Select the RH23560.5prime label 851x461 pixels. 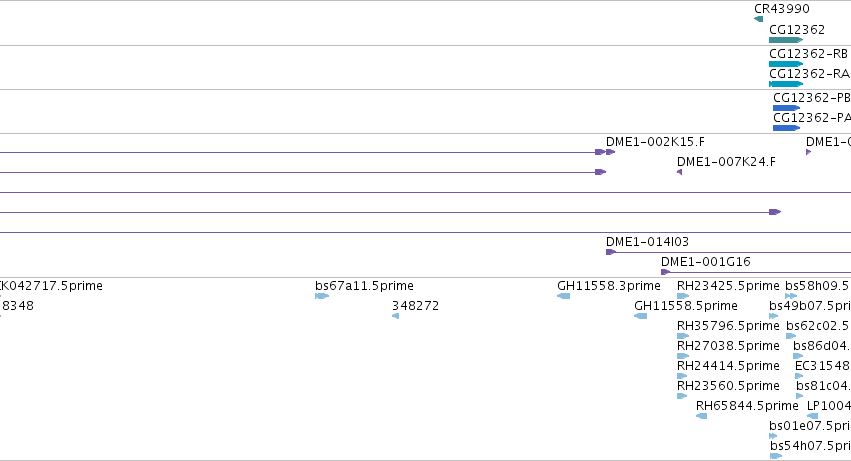[x=728, y=386]
